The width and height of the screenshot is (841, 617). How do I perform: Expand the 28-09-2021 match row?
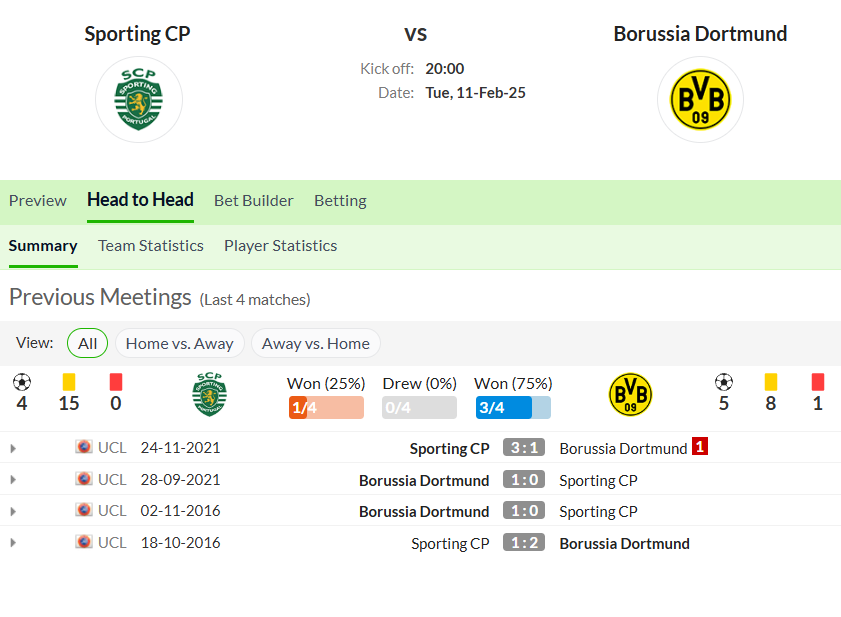point(13,480)
